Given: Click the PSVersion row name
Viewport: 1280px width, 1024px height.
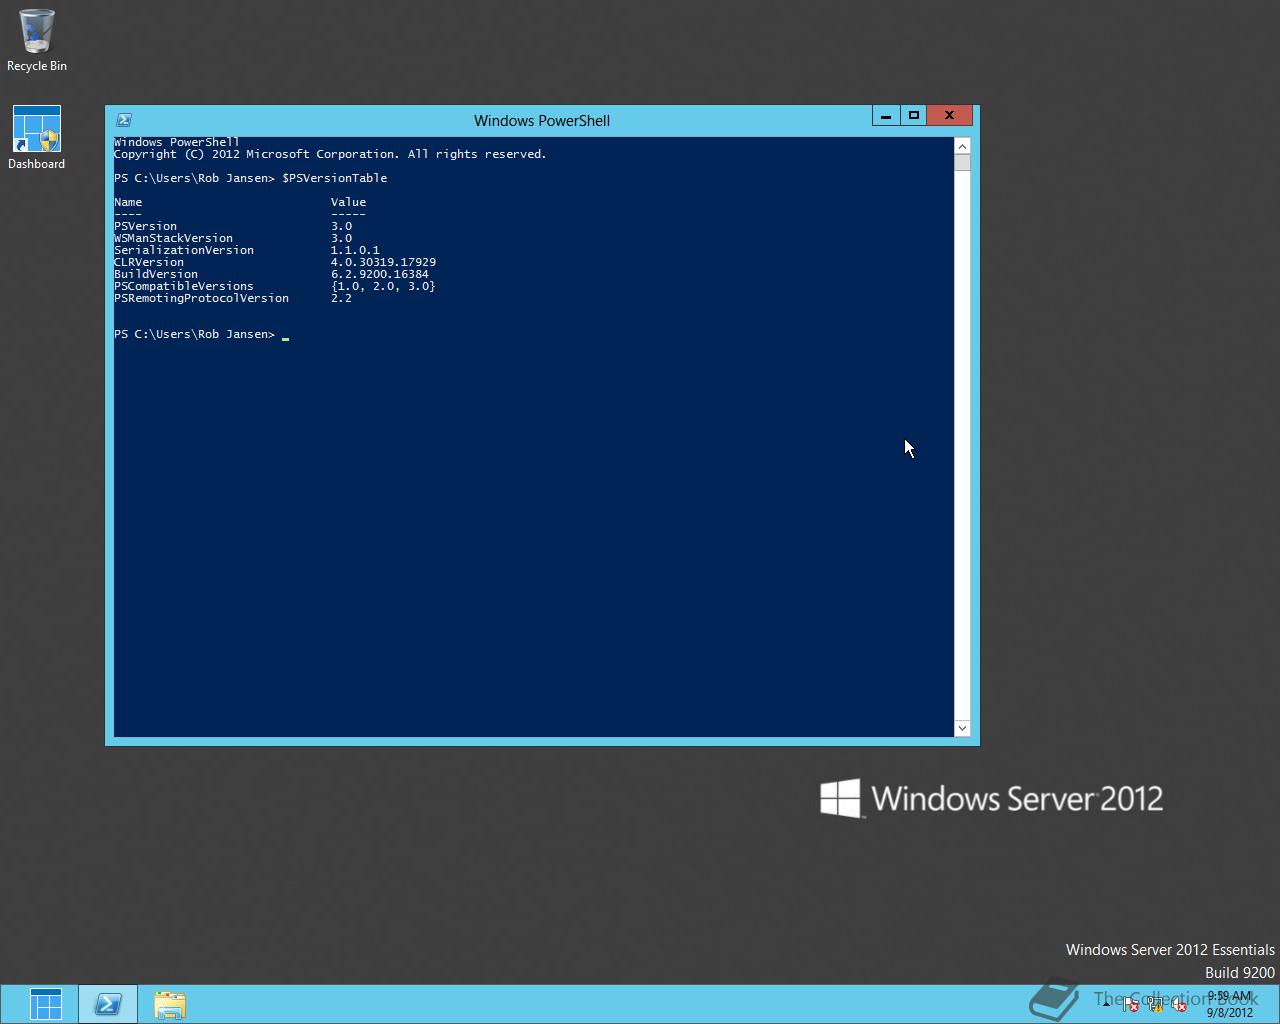Looking at the screenshot, I should 146,226.
